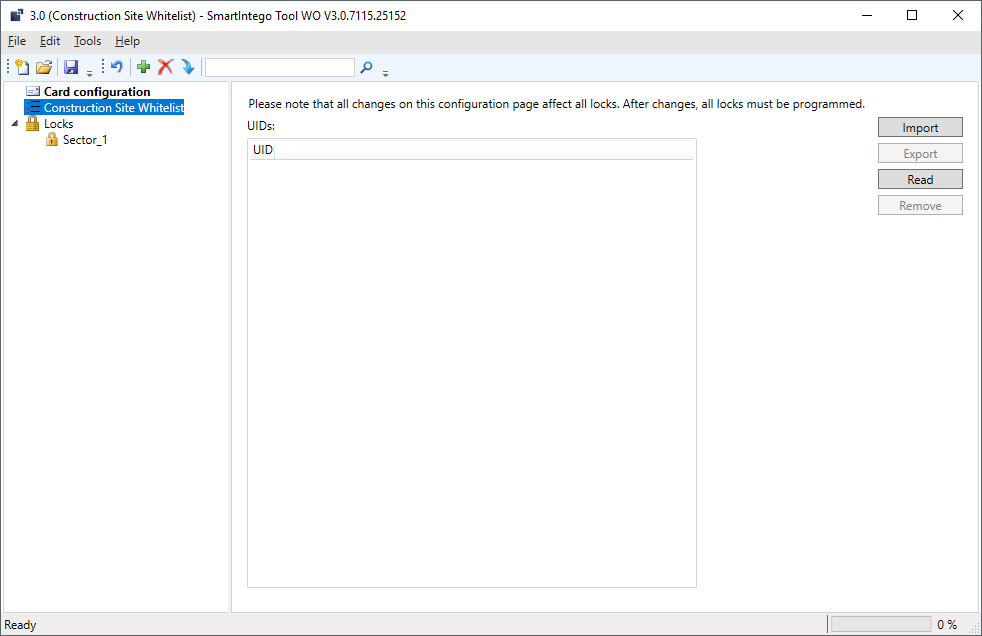Open the Edit menu
The width and height of the screenshot is (982, 636).
(x=50, y=41)
